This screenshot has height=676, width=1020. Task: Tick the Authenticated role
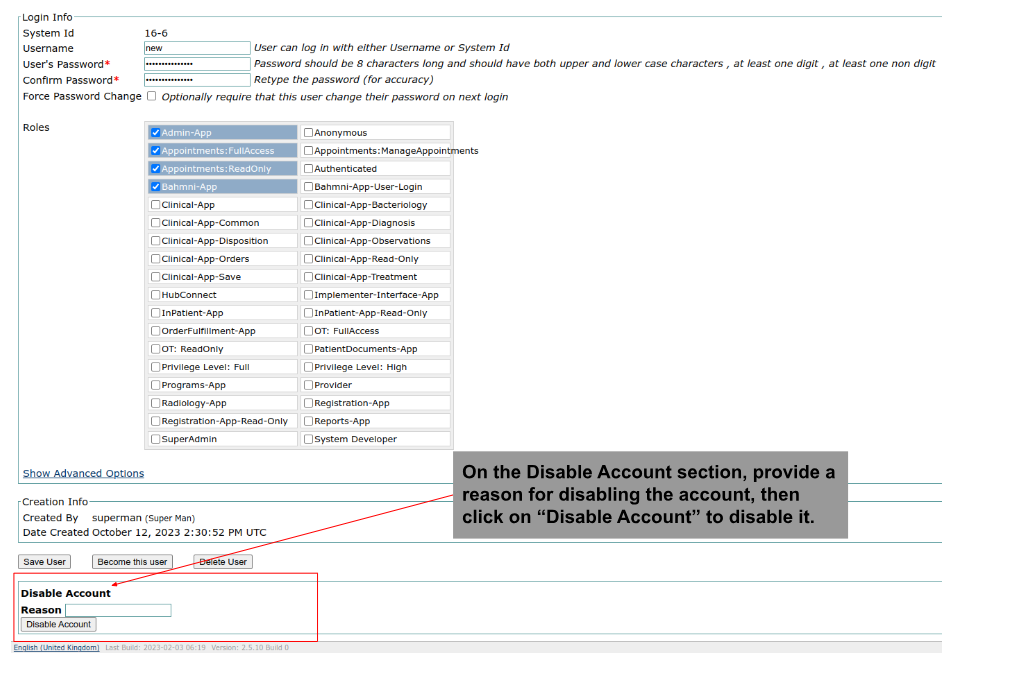pos(308,169)
